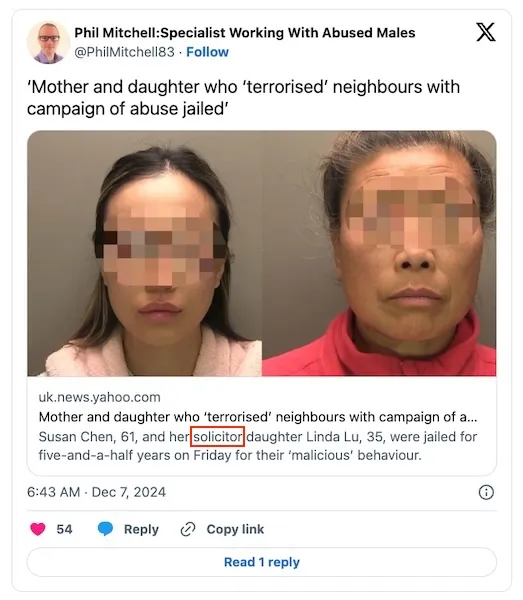Click the right mugshot in the card
Viewport: 523px width, 600px height.
(x=379, y=253)
